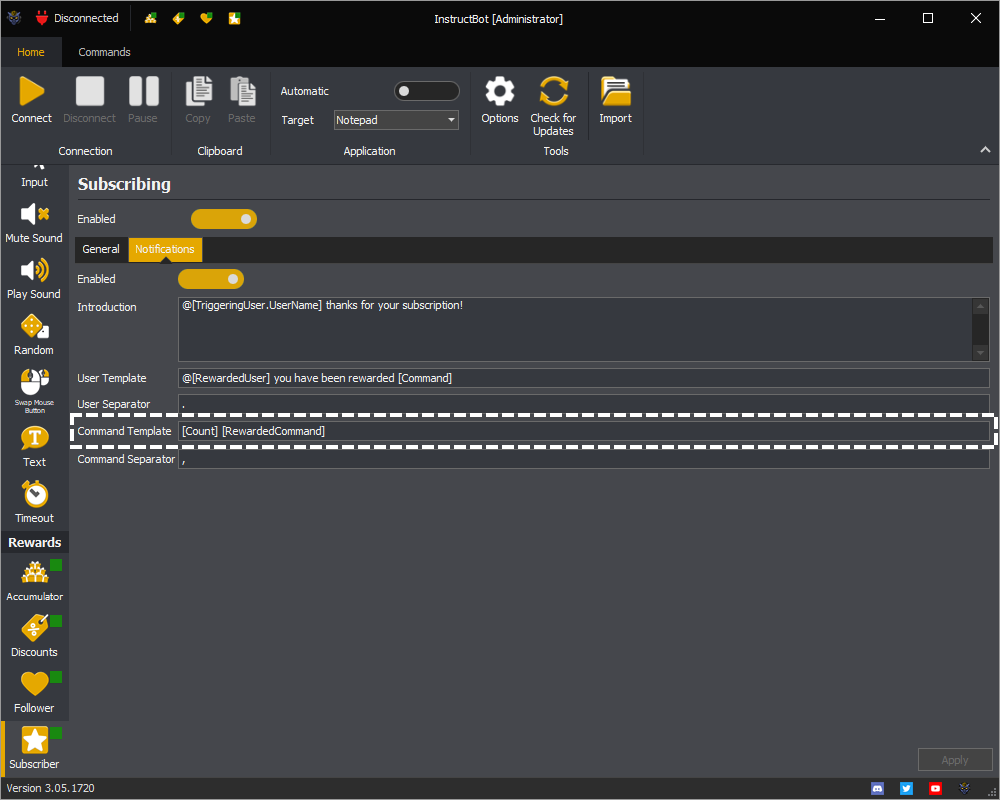Click the discount tag quick-access icon in title bar

coord(179,19)
